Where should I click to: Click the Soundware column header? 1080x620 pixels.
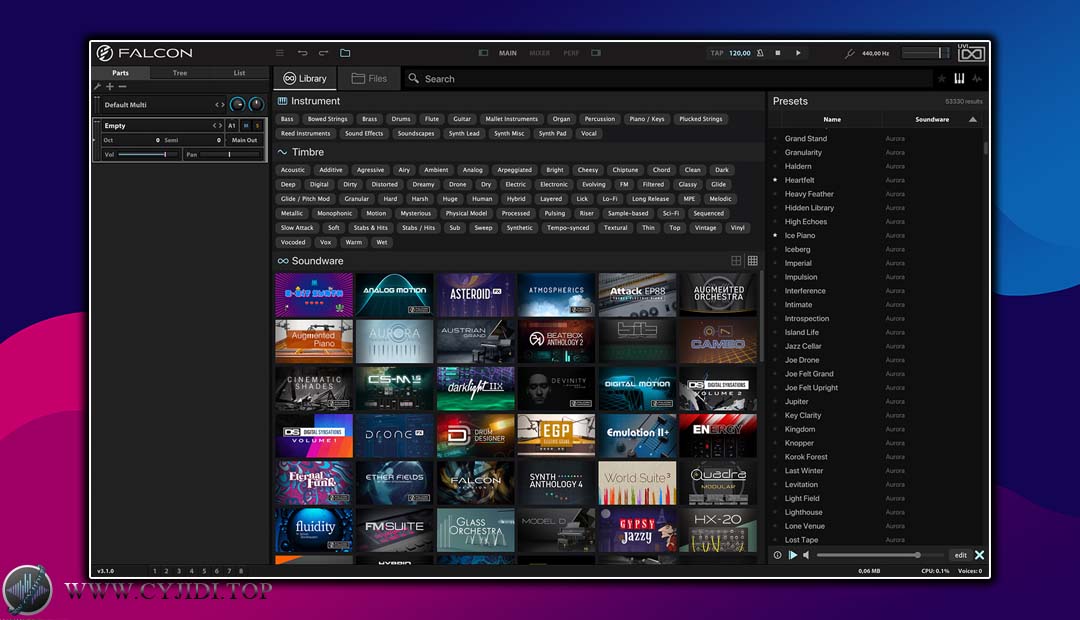click(932, 119)
